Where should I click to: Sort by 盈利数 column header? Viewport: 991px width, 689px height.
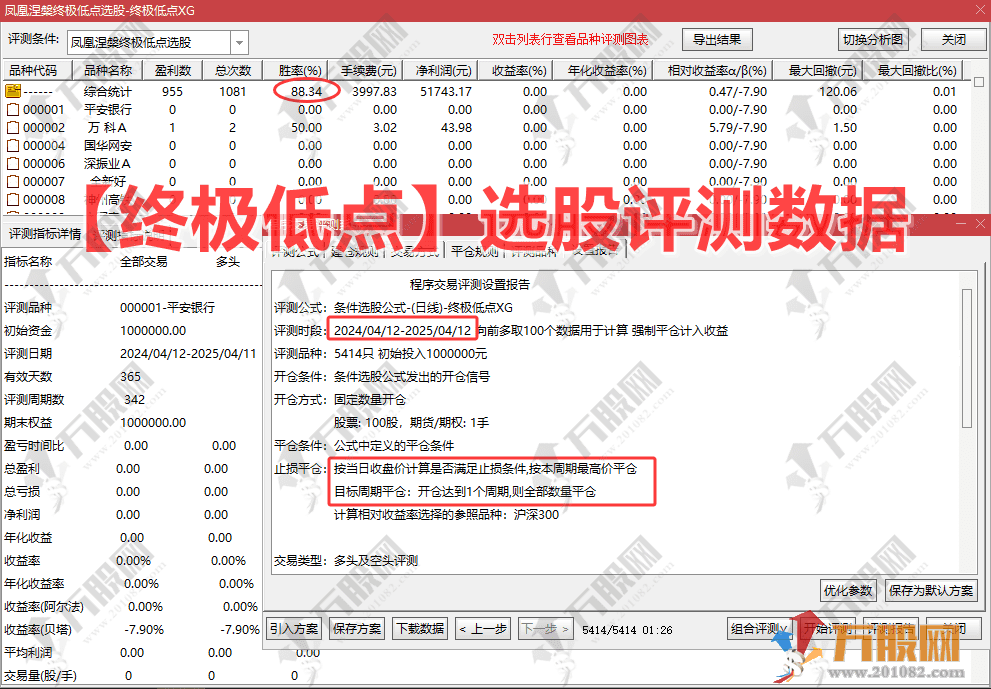pyautogui.click(x=173, y=71)
